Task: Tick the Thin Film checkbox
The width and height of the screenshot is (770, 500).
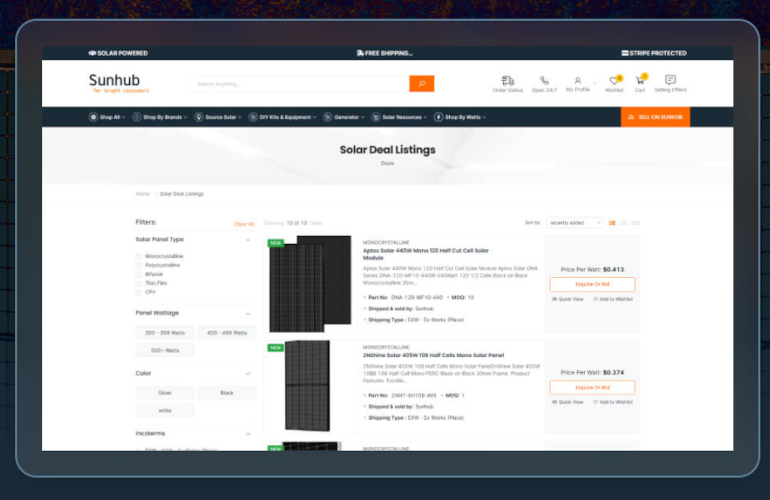Action: [139, 283]
